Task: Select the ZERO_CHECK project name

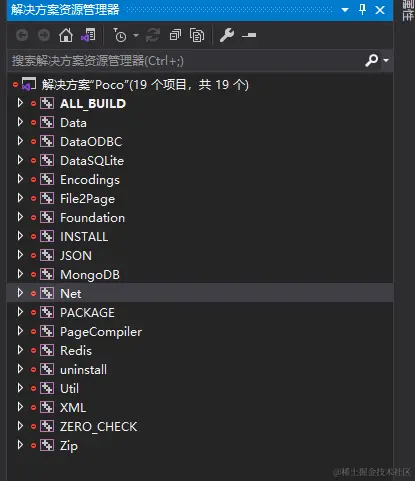Action: click(99, 427)
